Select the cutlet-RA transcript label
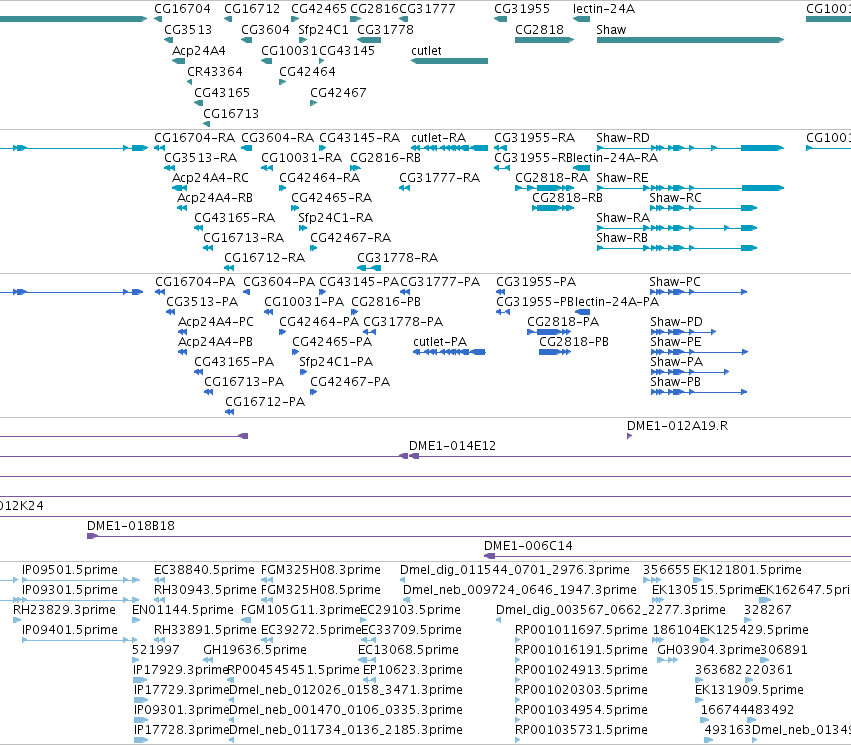 pos(439,138)
